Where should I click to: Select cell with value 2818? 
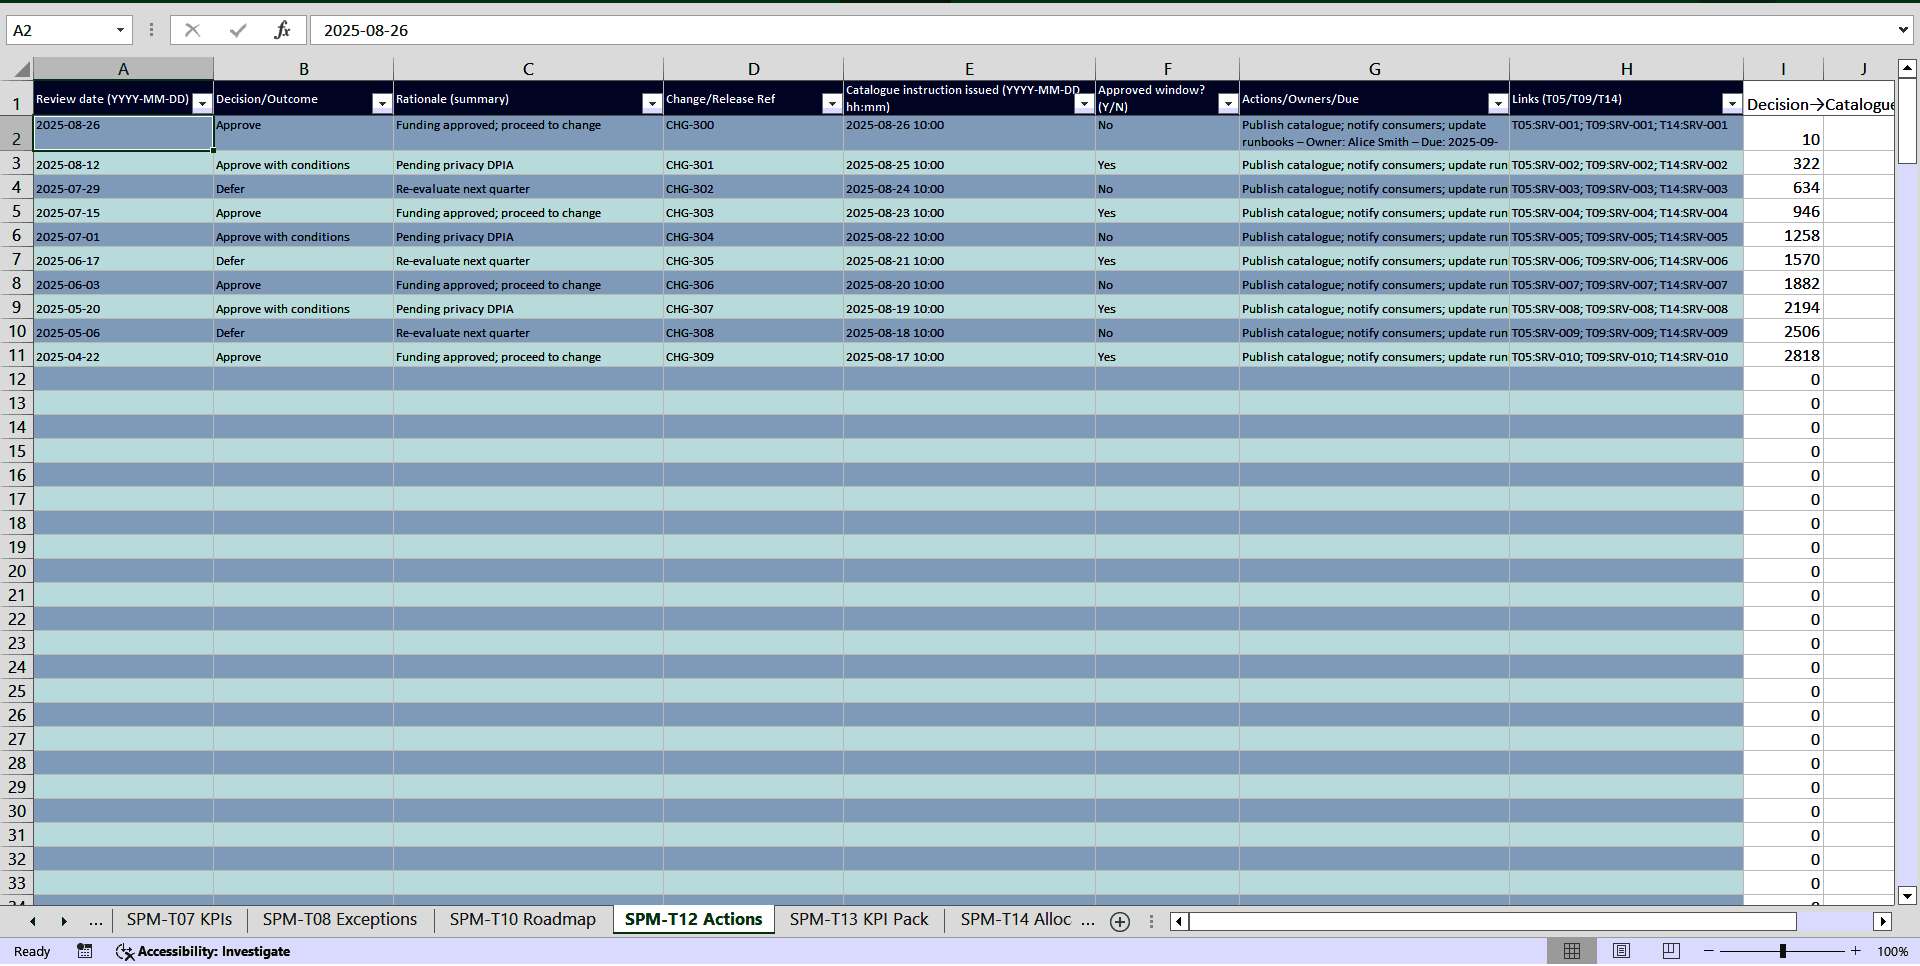(1783, 356)
